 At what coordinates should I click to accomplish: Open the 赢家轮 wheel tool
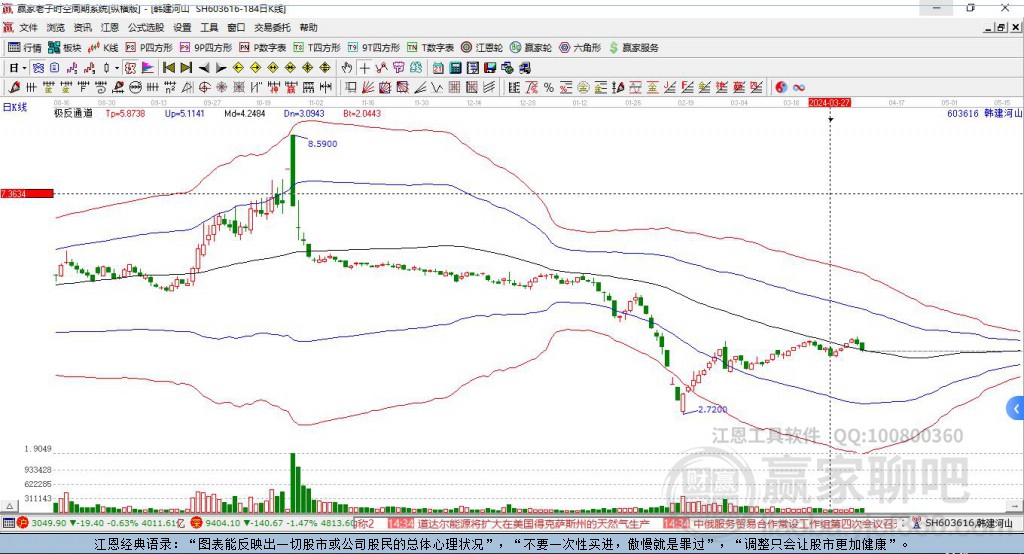[530, 48]
